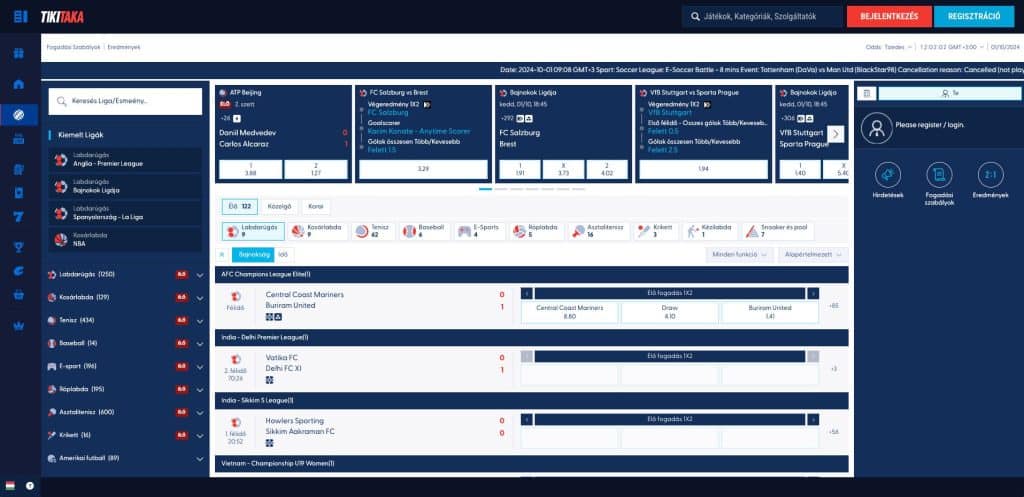Expand the Labdarúgás (1250) category

click(200, 274)
